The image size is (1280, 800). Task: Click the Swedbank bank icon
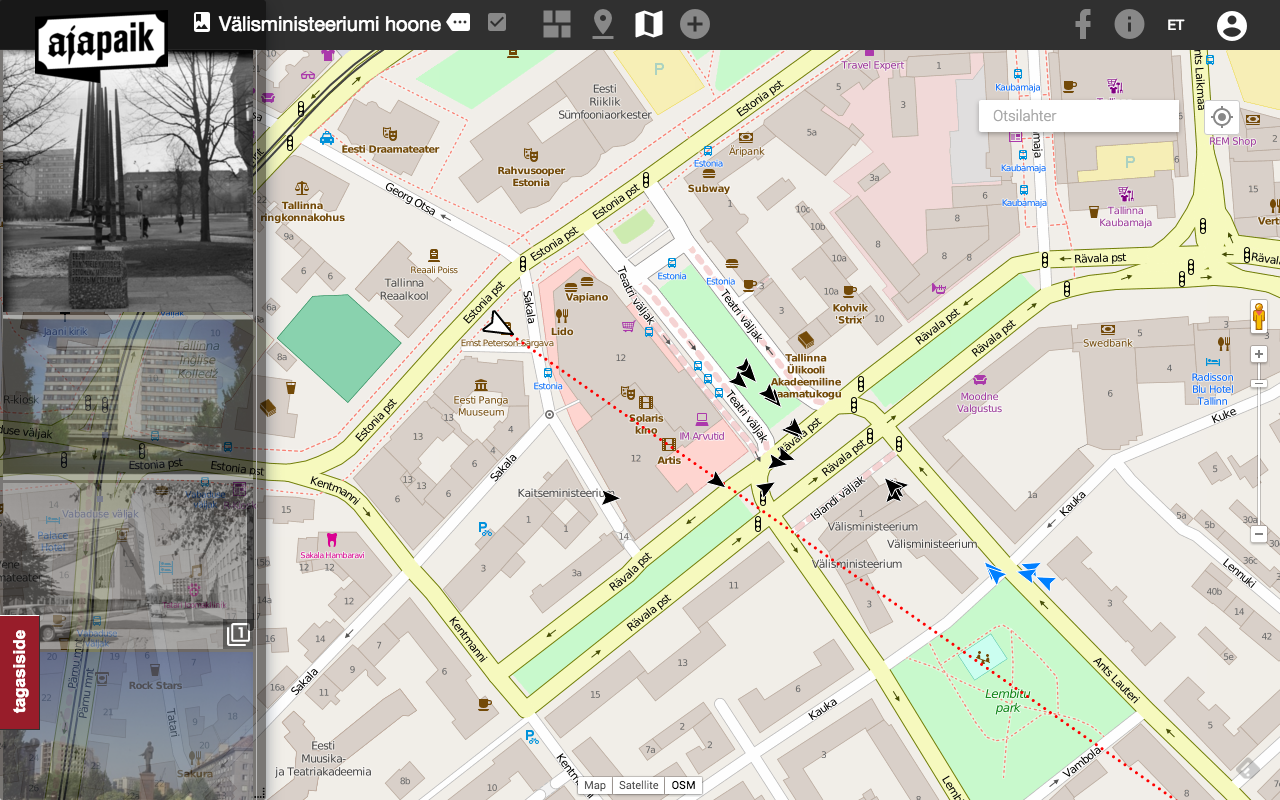click(x=1108, y=328)
